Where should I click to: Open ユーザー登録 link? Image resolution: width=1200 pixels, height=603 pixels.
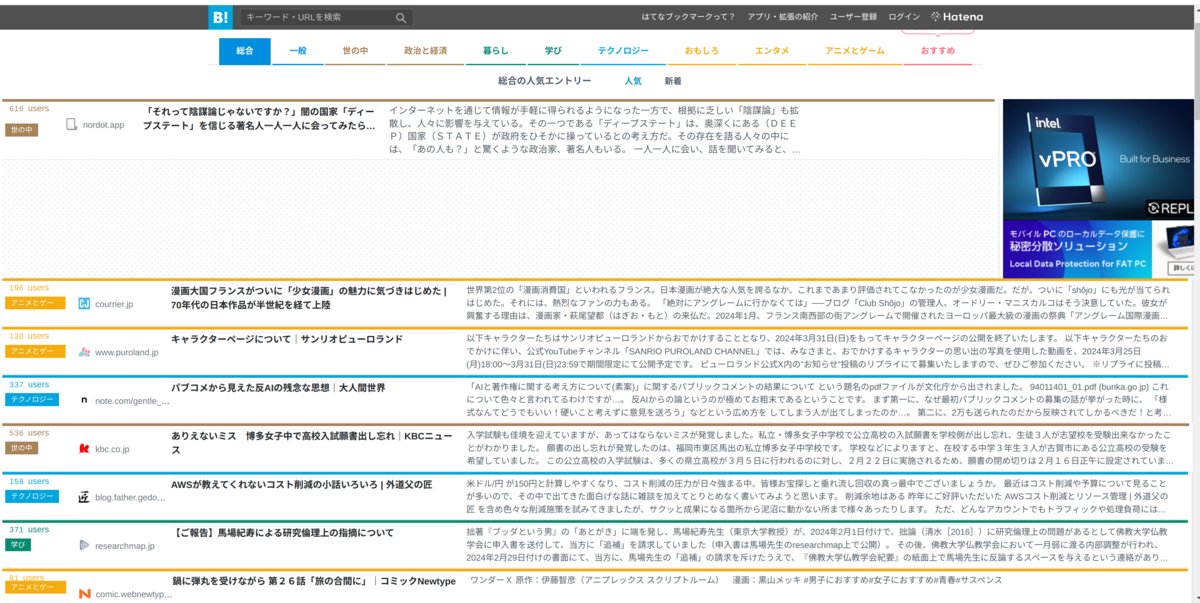pos(853,17)
